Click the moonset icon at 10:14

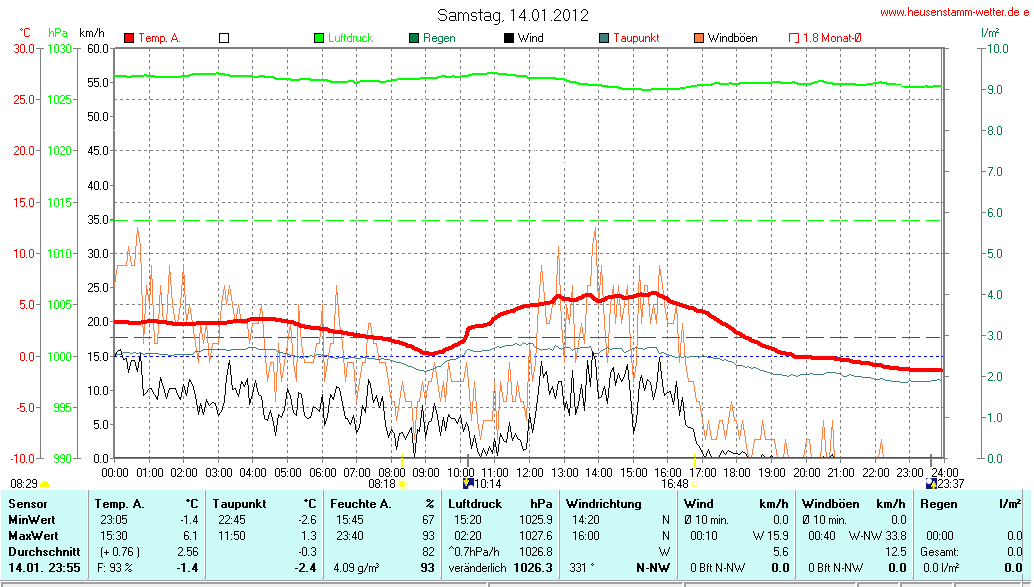pyautogui.click(x=467, y=484)
